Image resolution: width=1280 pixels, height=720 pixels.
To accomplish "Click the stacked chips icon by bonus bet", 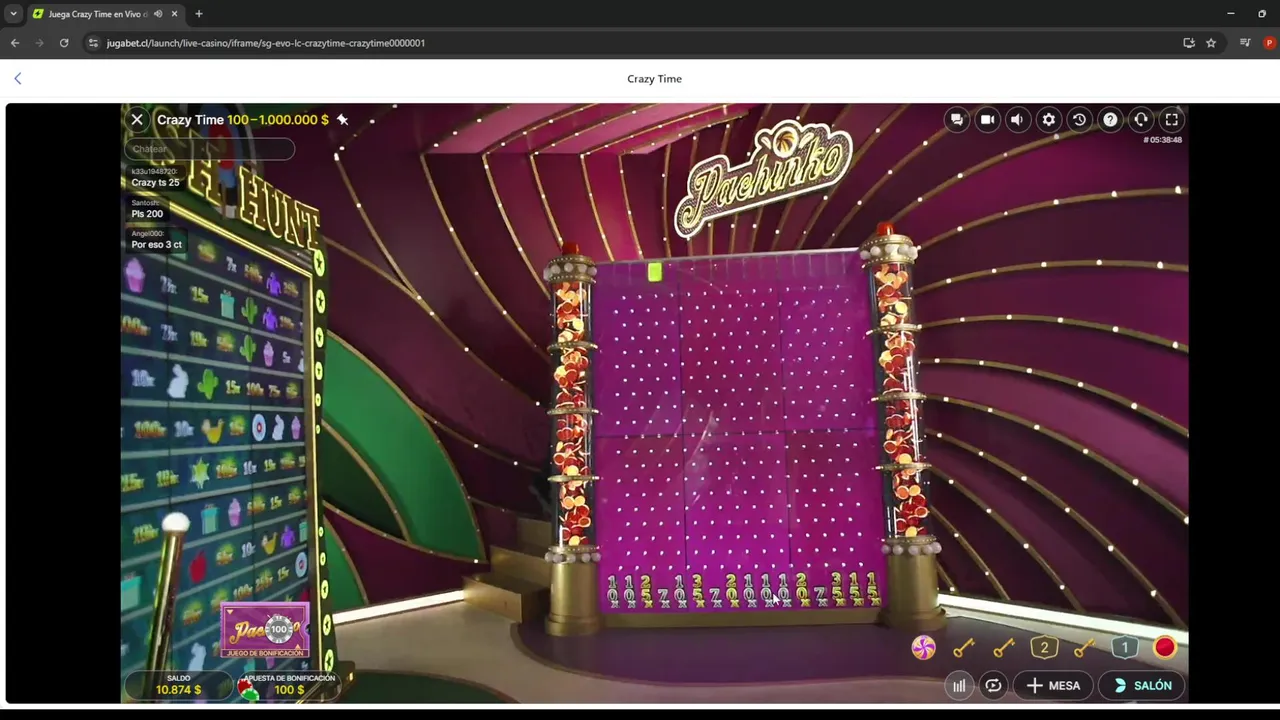I will 247,689.
